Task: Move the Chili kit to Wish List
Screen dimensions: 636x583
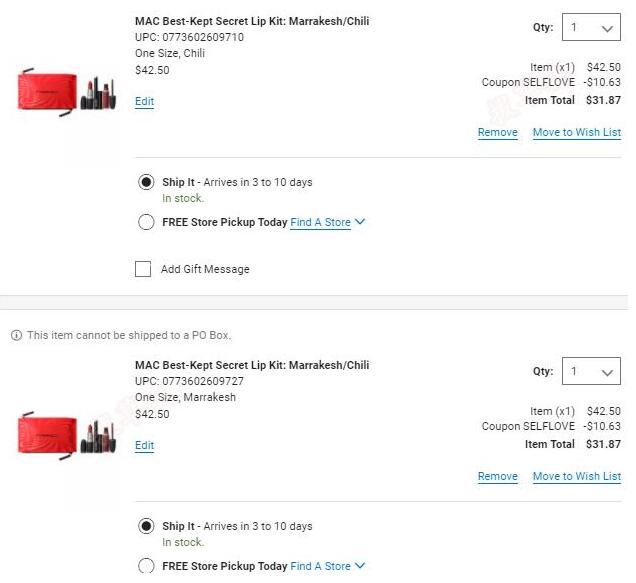Action: coord(577,132)
